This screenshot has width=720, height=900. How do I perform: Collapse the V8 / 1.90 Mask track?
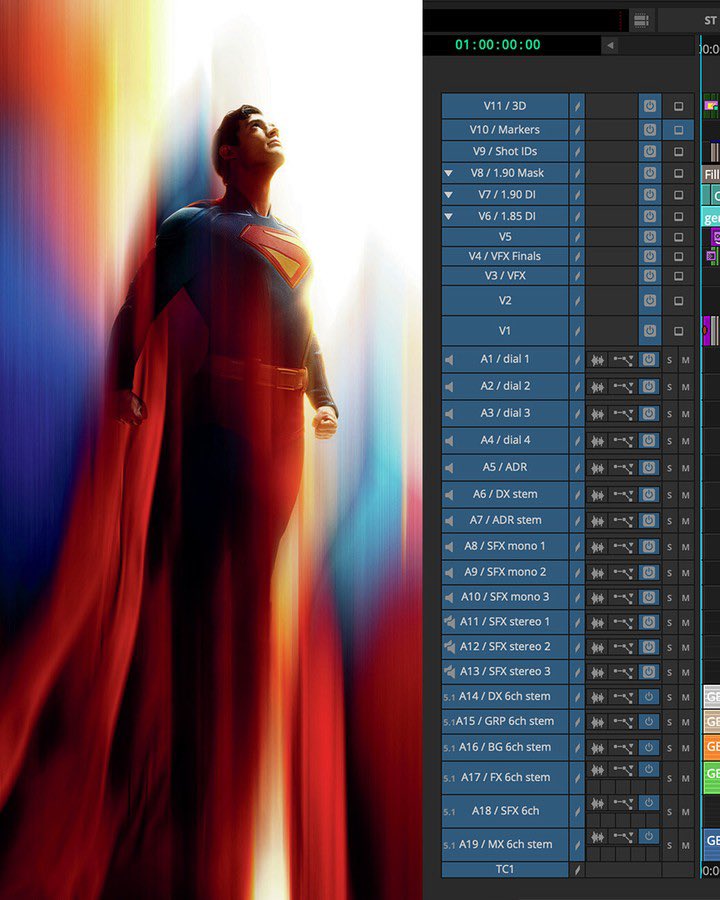tap(449, 173)
